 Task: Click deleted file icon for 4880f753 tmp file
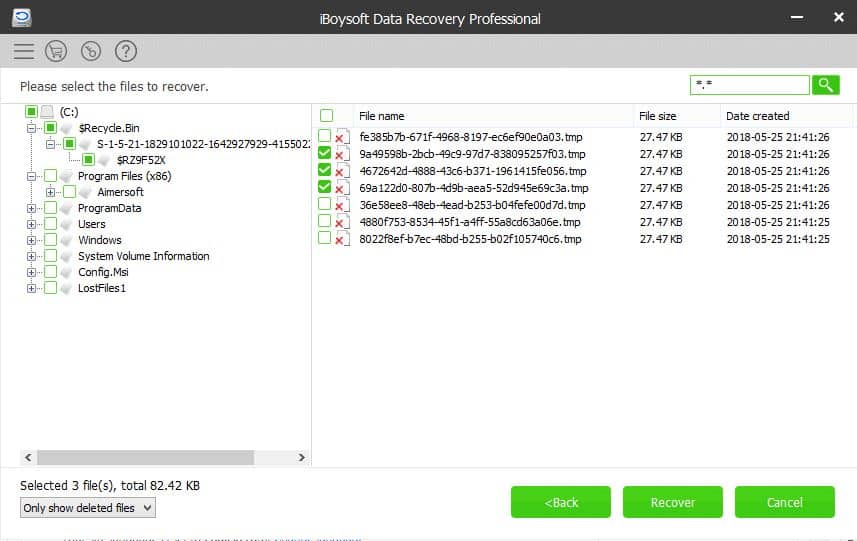click(342, 222)
